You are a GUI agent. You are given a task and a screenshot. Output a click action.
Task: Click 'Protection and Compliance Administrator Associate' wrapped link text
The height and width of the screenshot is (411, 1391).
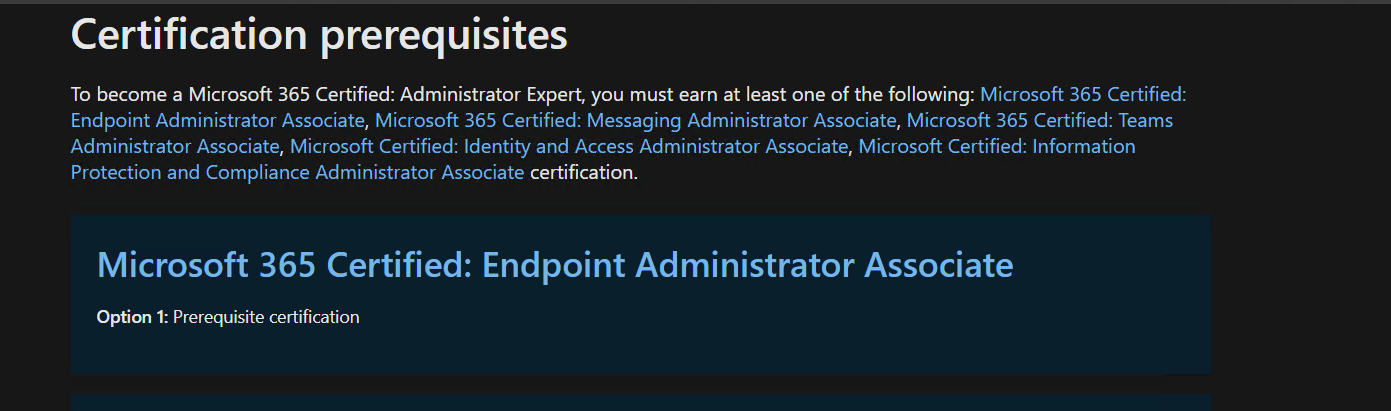click(x=297, y=173)
